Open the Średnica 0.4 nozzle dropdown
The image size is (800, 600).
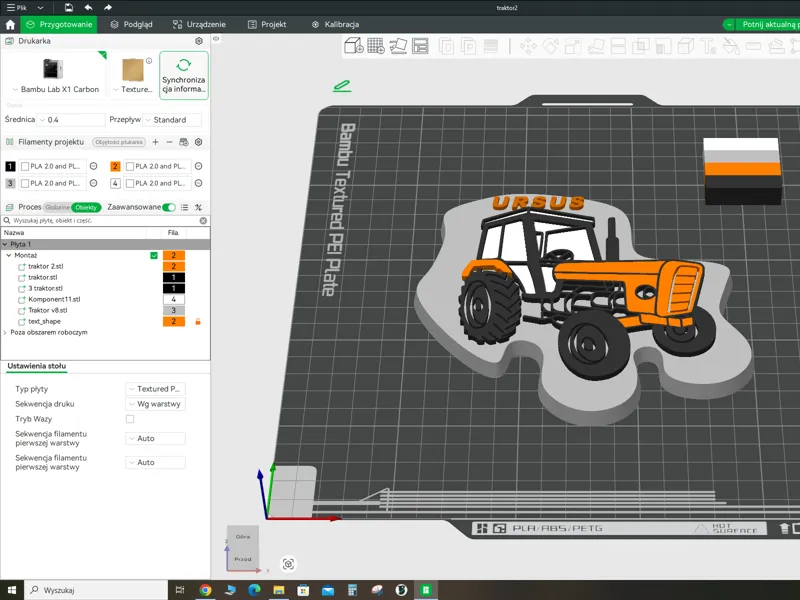[x=71, y=120]
